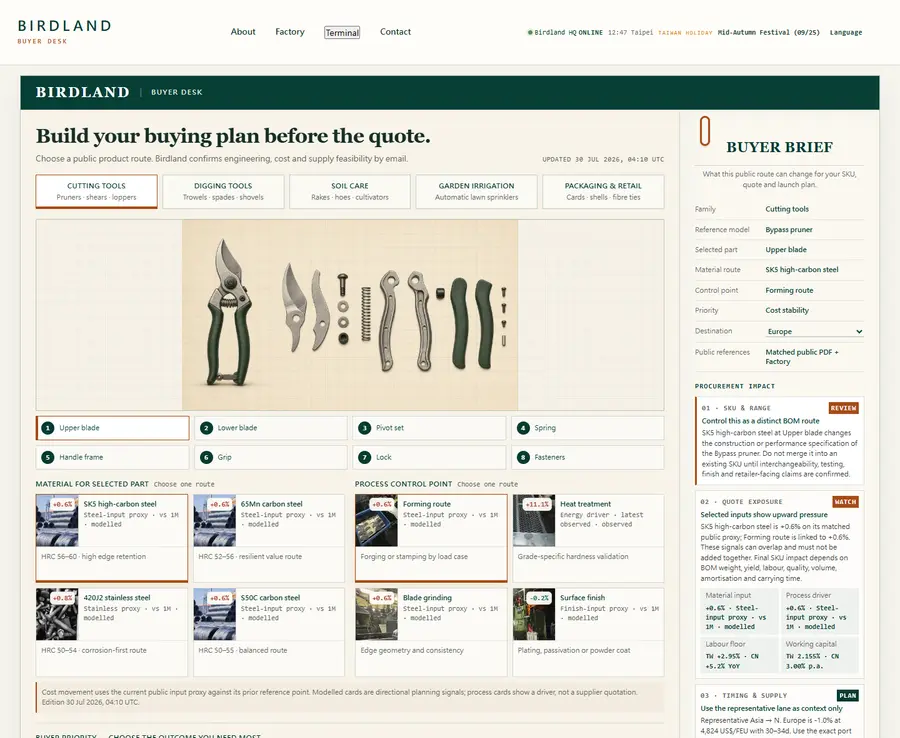Open the About page
Viewport: 900px width, 738px height.
pos(243,32)
